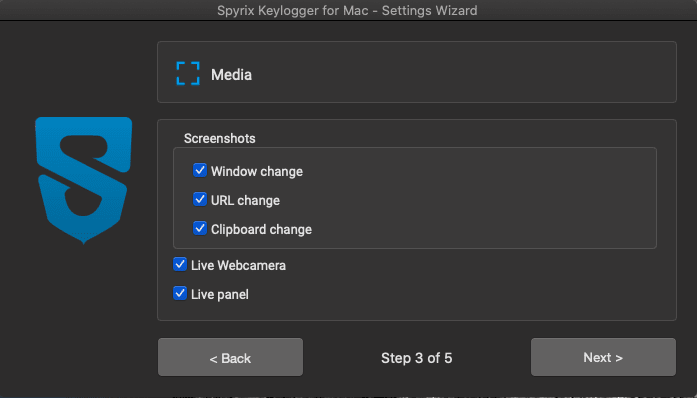697x398 pixels.
Task: Click the 'Live panel' label text
Action: click(x=220, y=294)
